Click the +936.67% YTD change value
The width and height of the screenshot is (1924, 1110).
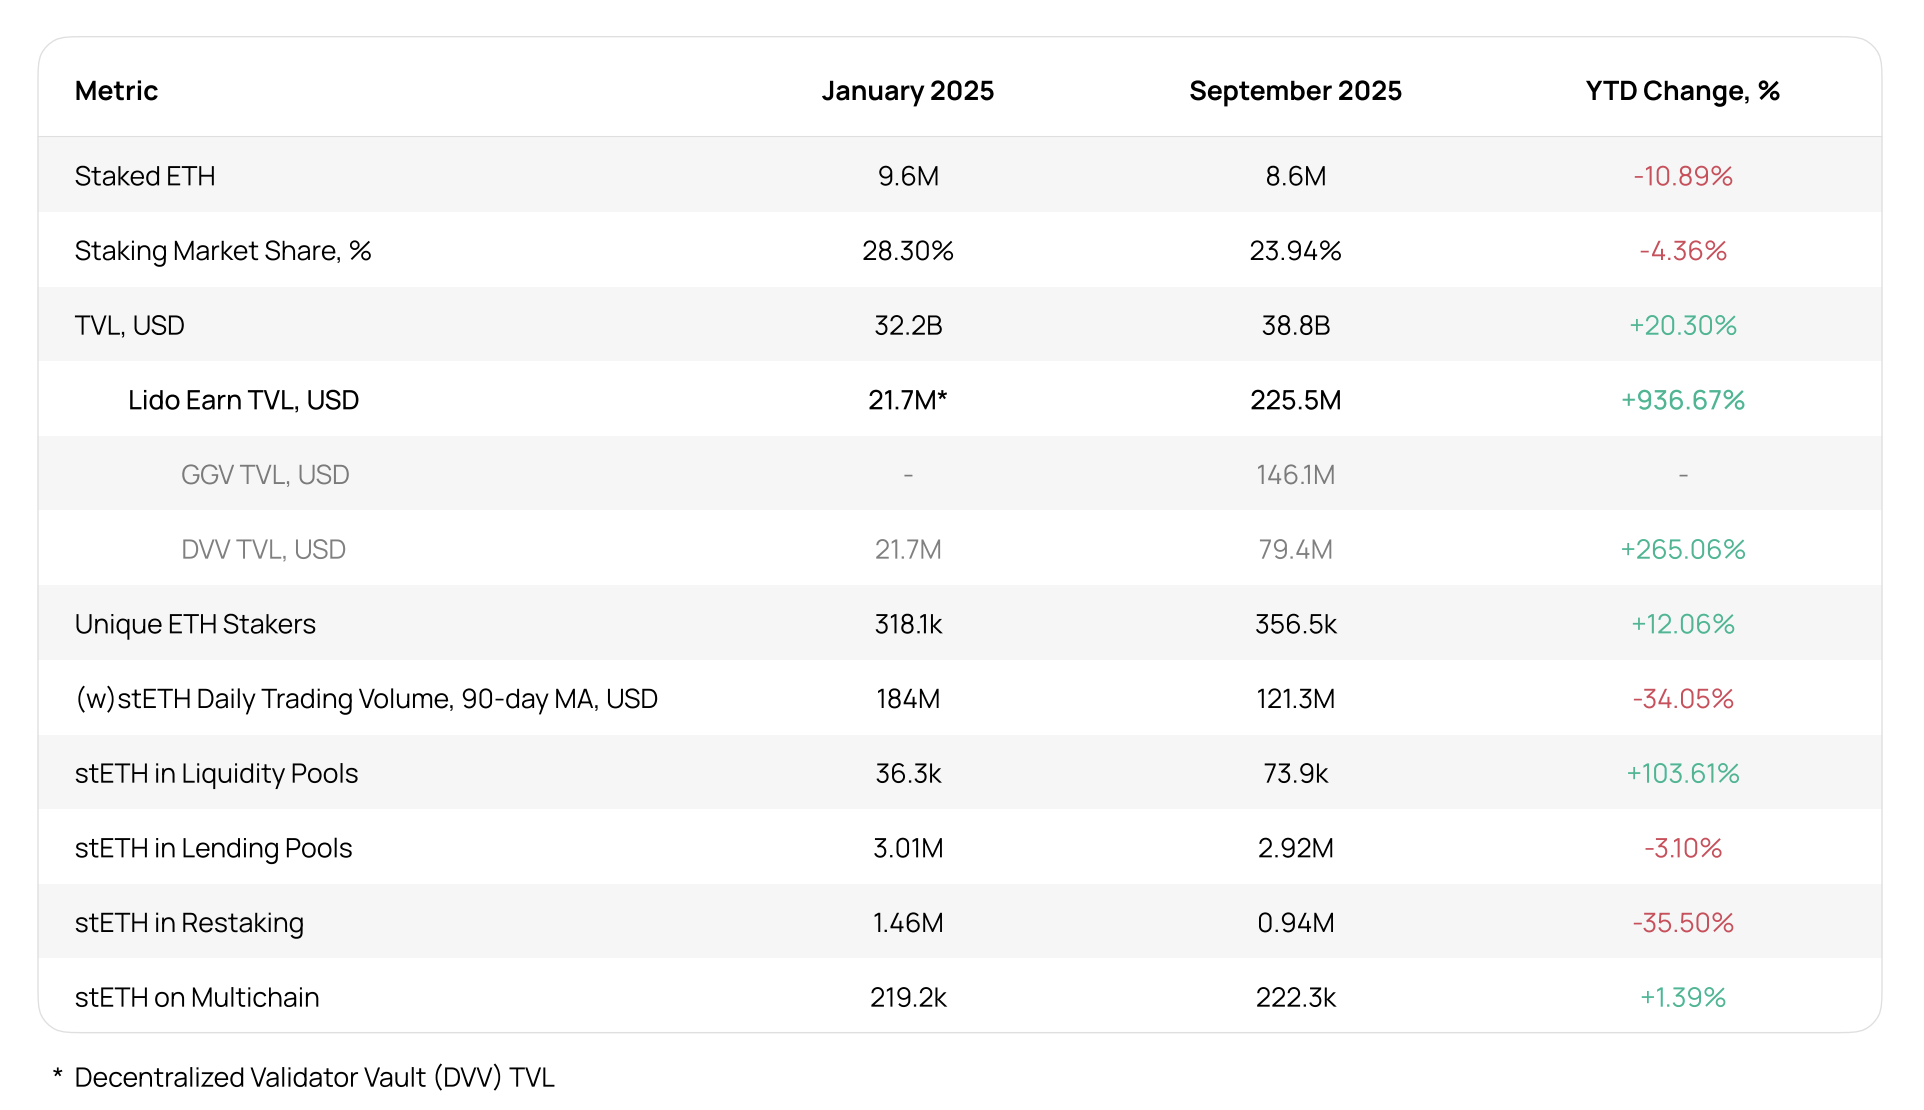pos(1682,400)
